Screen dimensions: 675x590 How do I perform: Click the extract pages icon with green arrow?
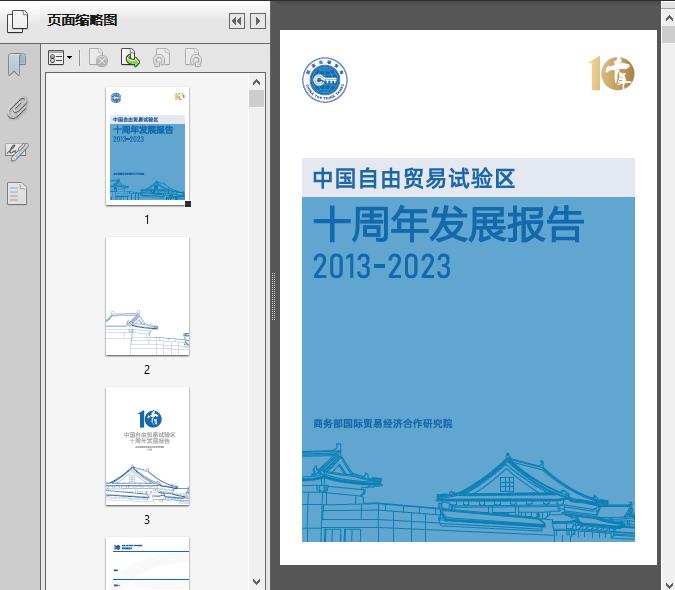130,58
